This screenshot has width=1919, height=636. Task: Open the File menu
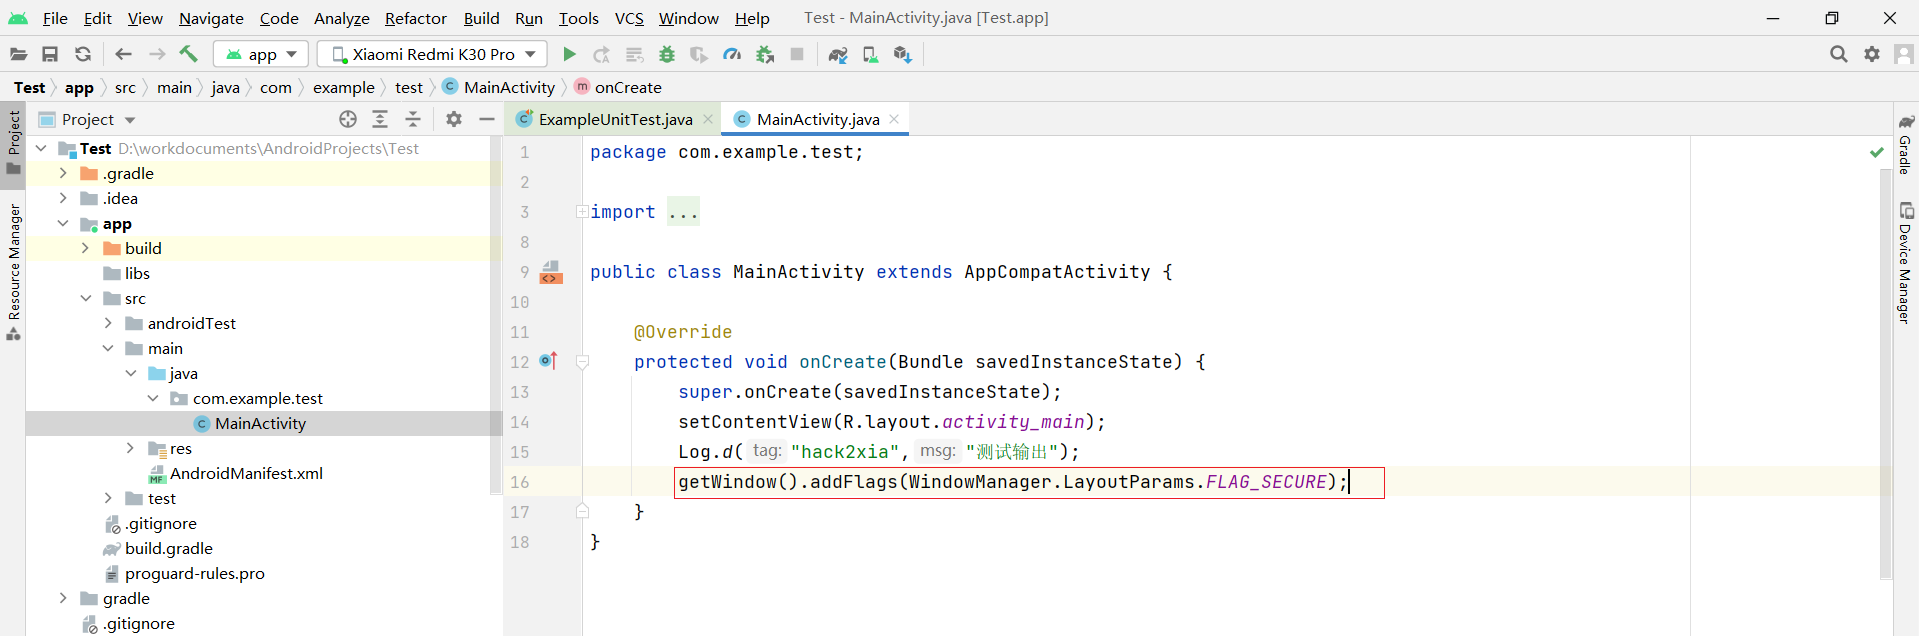(55, 18)
